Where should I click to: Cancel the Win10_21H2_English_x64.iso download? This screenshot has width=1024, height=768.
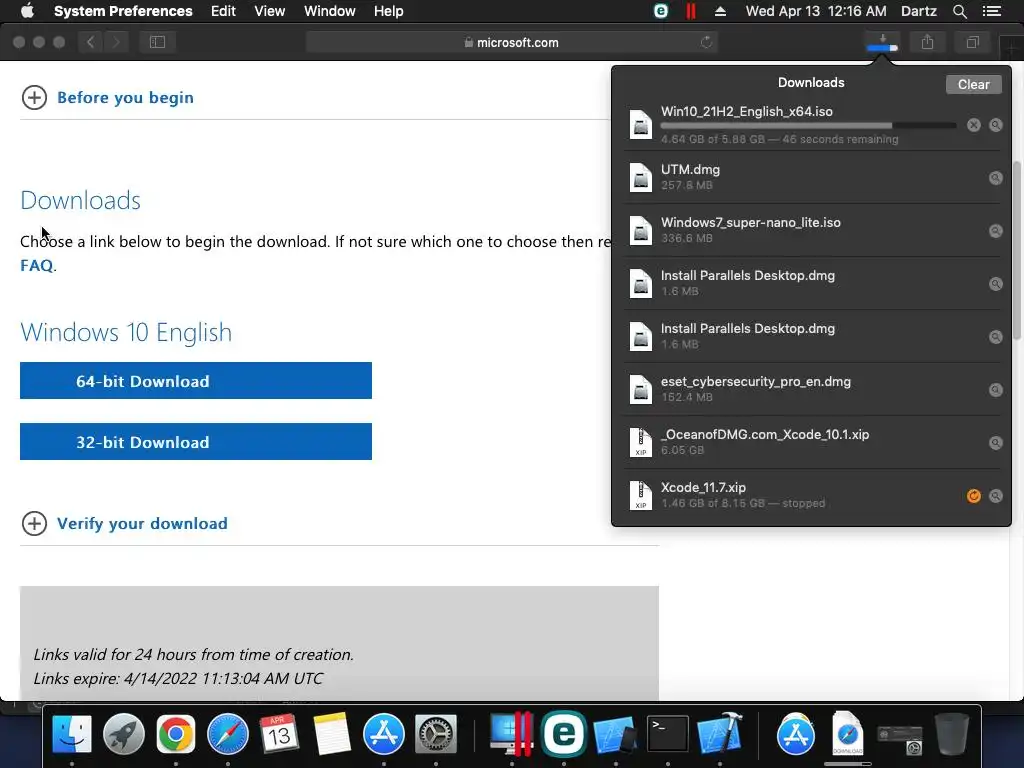tap(973, 125)
